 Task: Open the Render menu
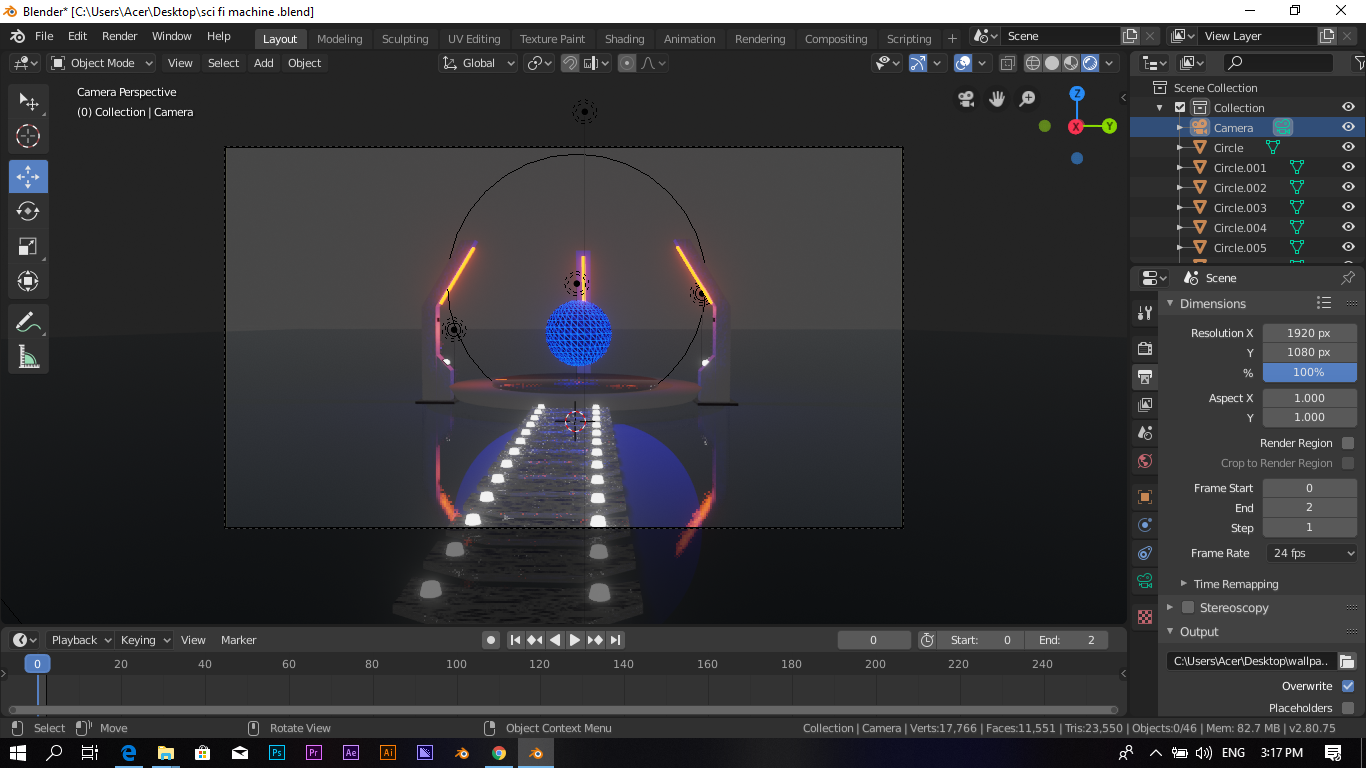pos(119,36)
